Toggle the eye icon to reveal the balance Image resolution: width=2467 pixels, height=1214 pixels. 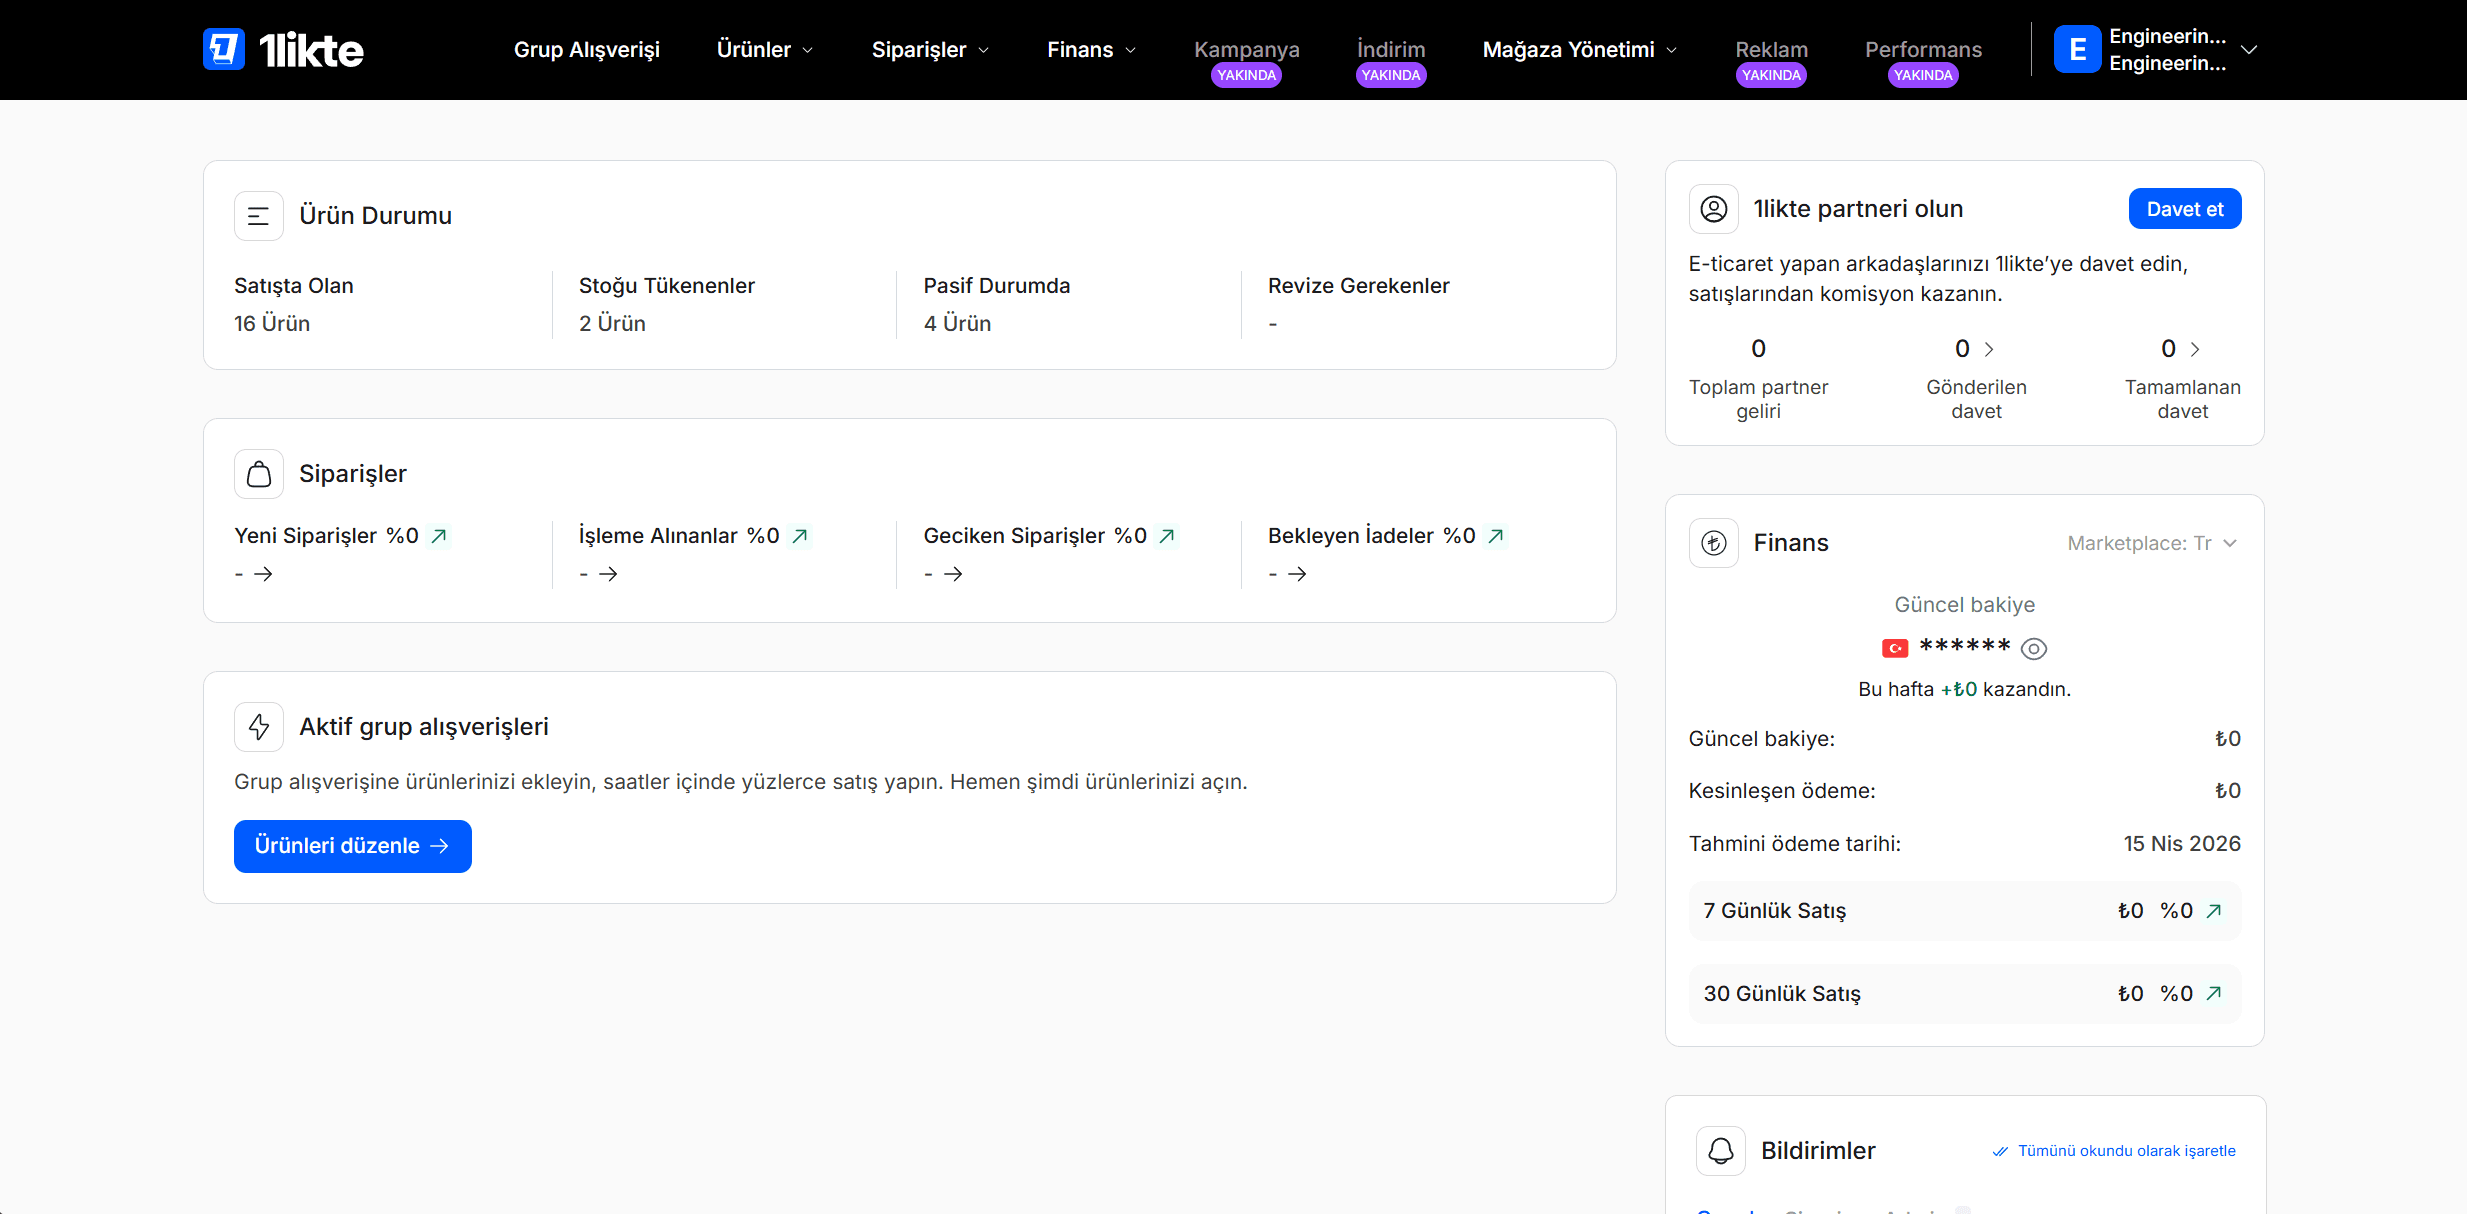click(x=2034, y=648)
